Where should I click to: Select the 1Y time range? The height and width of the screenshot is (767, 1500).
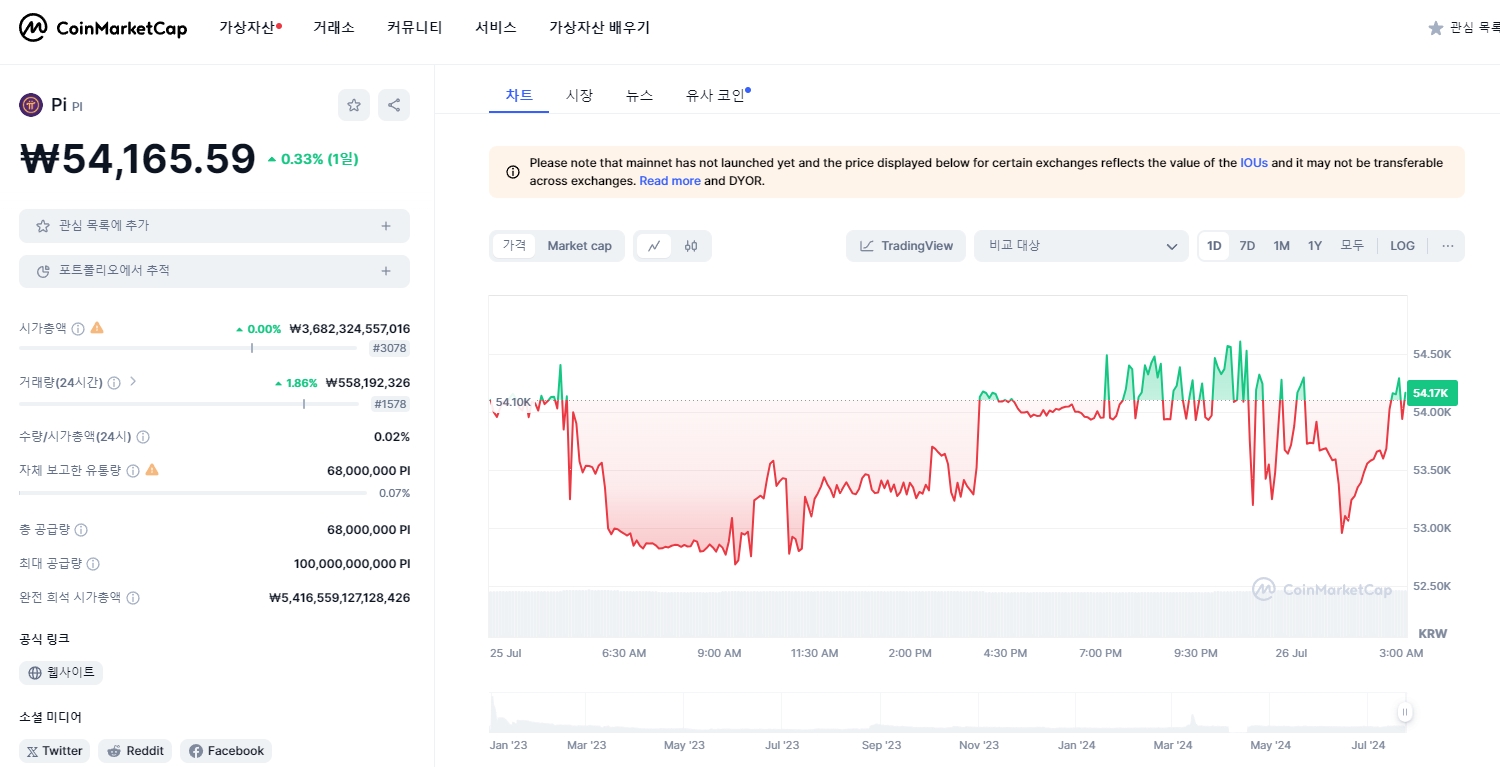tap(1315, 245)
